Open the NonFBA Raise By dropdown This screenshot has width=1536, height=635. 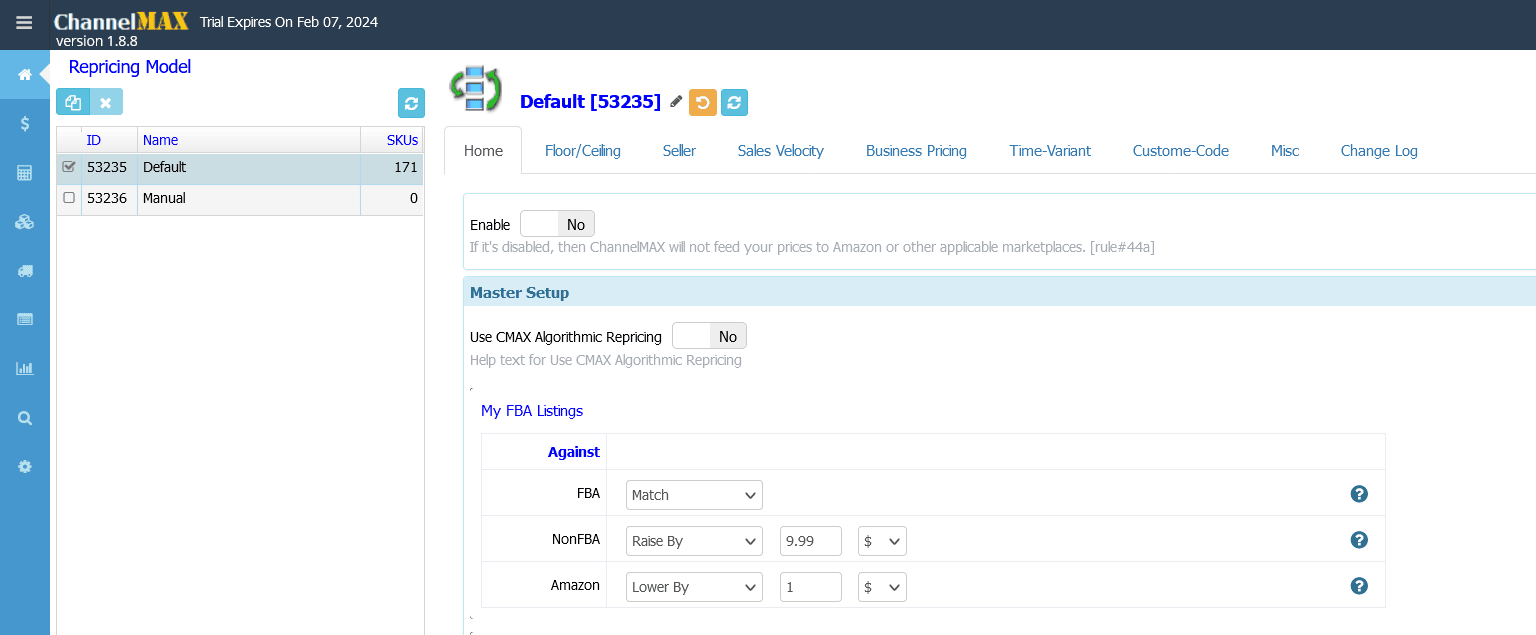coord(693,540)
